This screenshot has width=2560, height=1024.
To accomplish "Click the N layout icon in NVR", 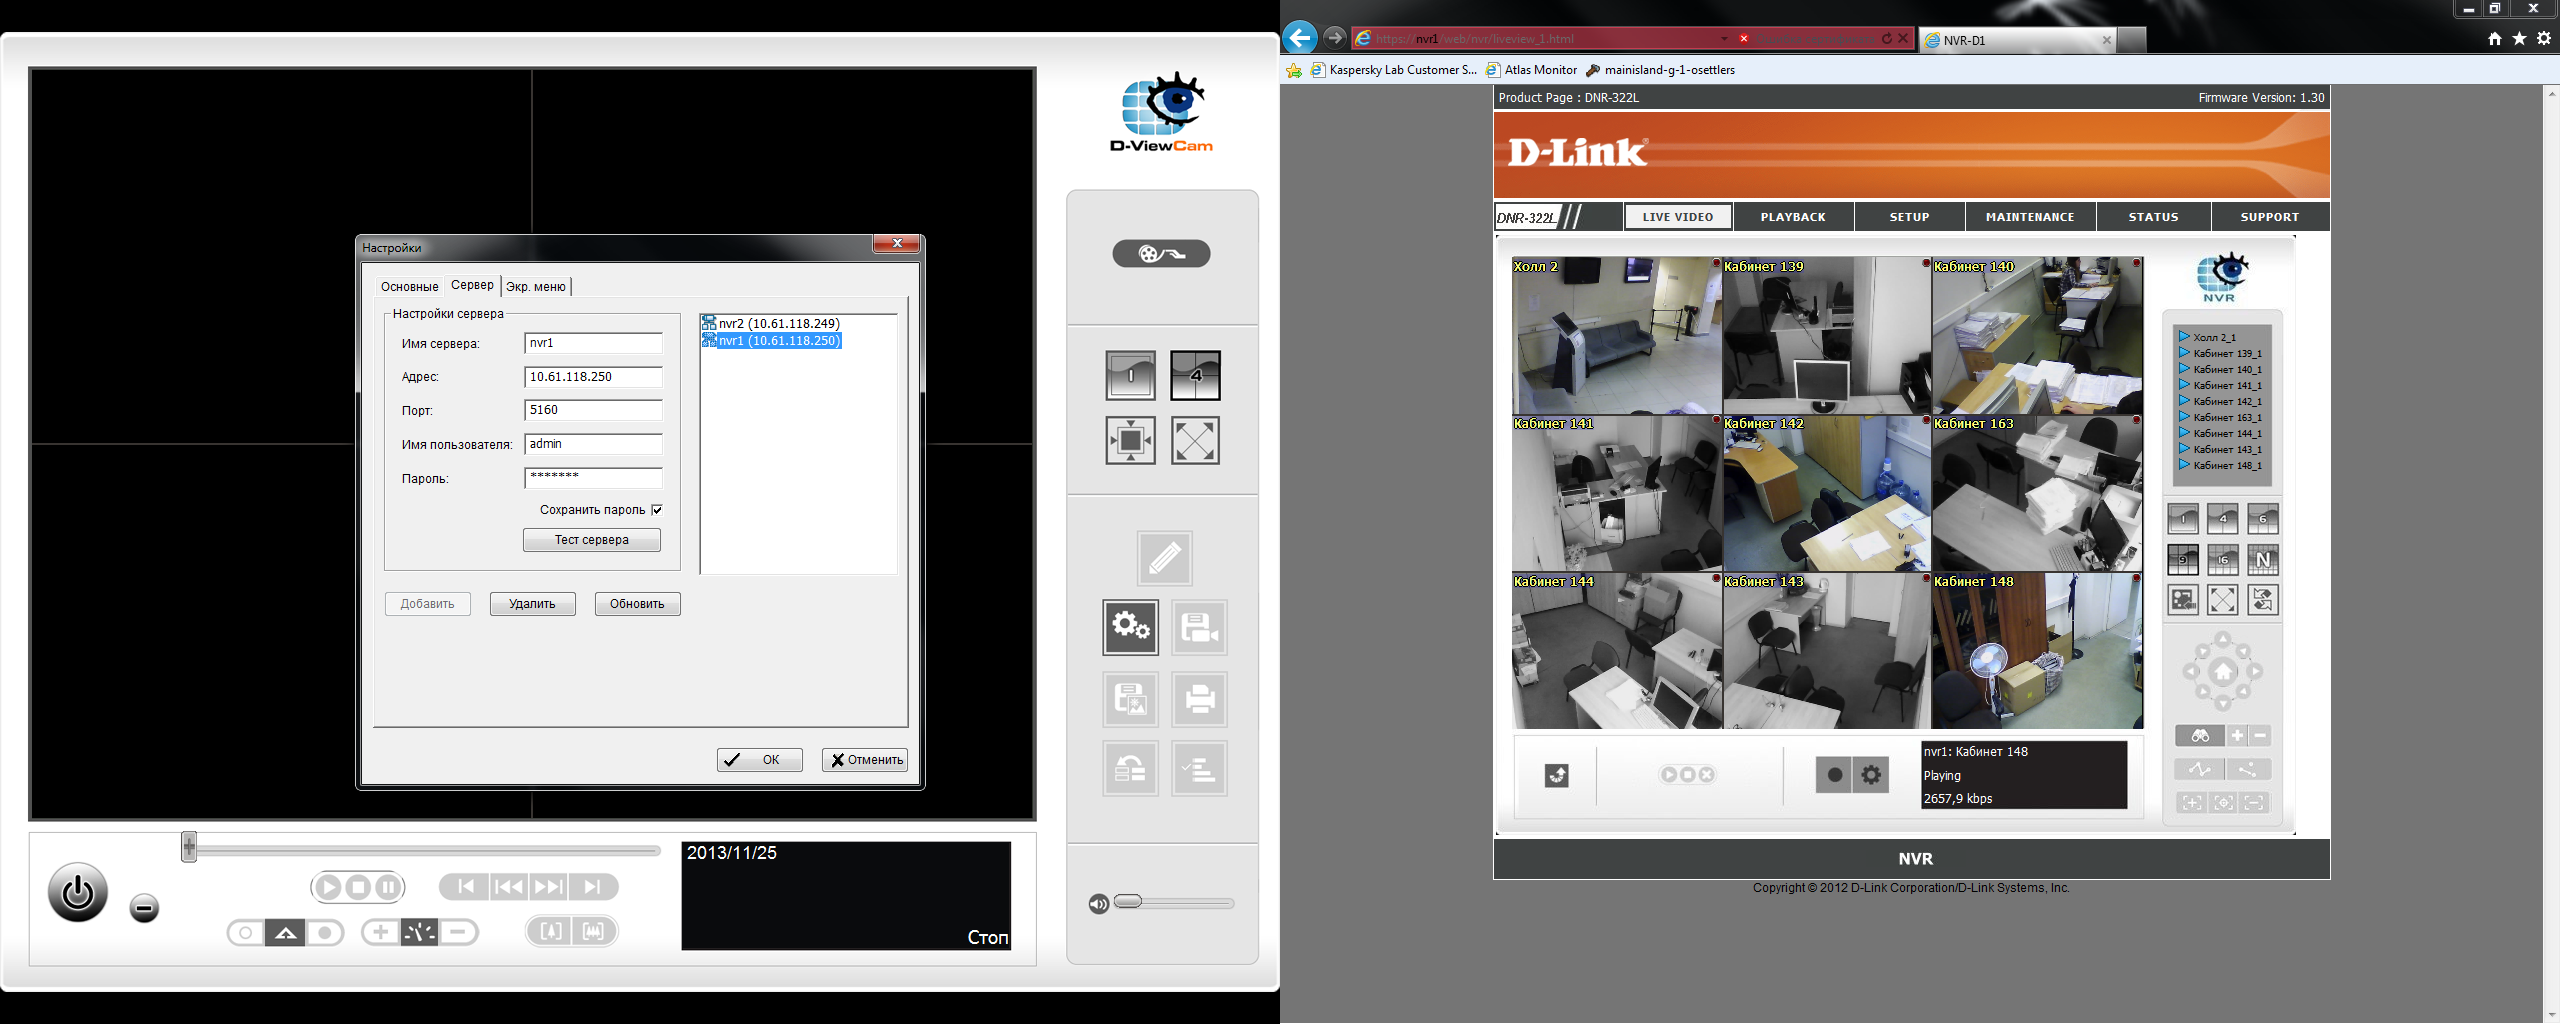I will tap(2263, 559).
